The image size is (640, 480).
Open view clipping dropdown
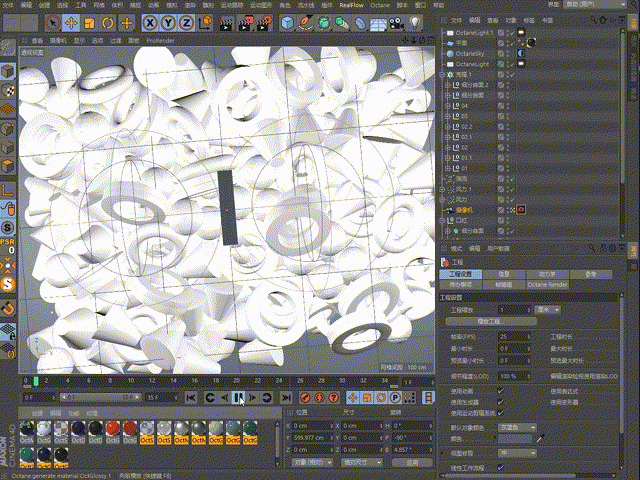pyautogui.click(x=518, y=453)
